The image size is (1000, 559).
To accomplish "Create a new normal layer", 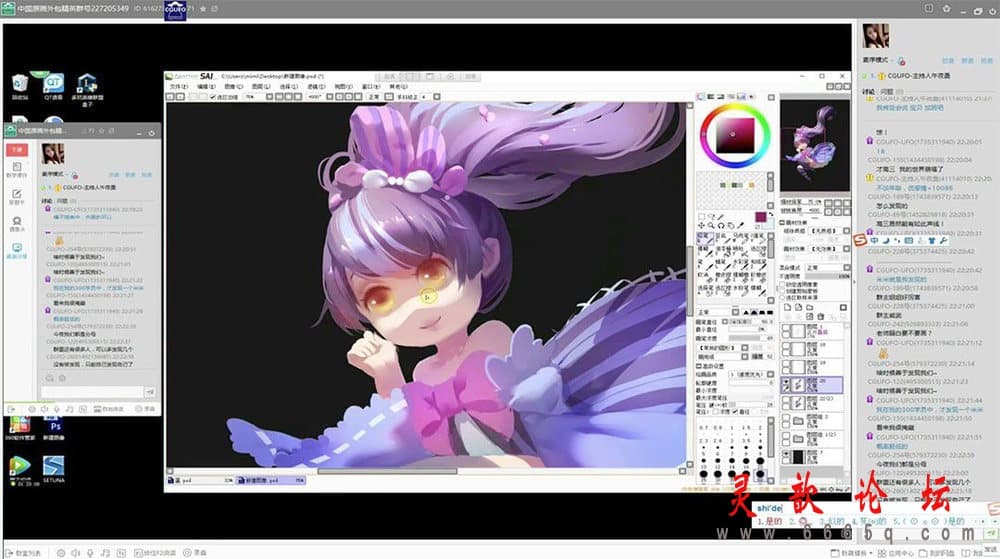I will [787, 307].
